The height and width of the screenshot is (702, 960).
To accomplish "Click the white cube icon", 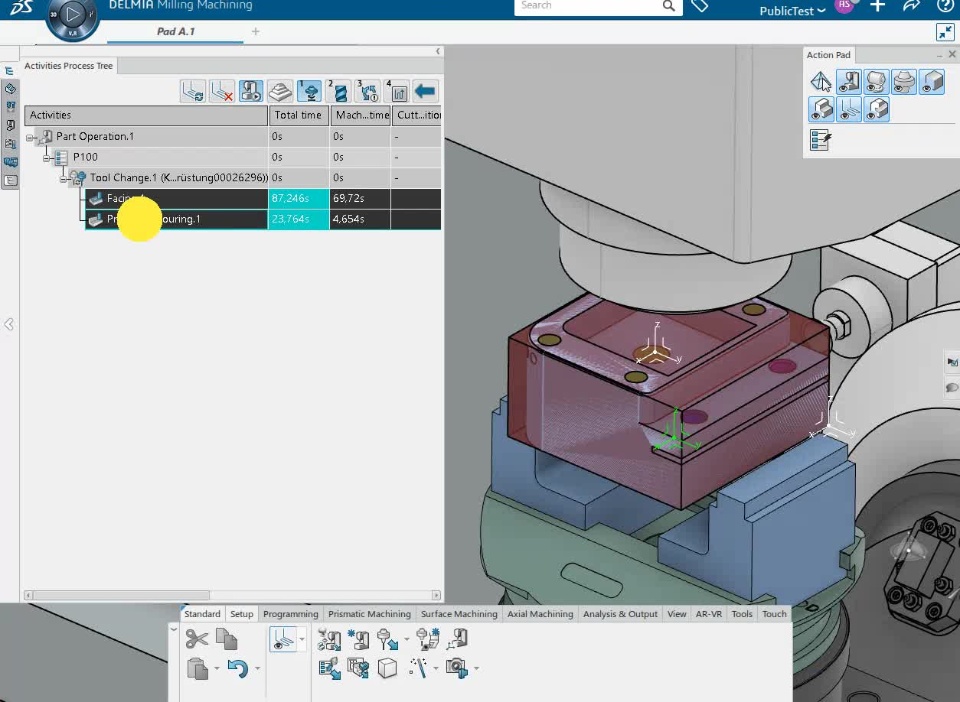I will (387, 668).
